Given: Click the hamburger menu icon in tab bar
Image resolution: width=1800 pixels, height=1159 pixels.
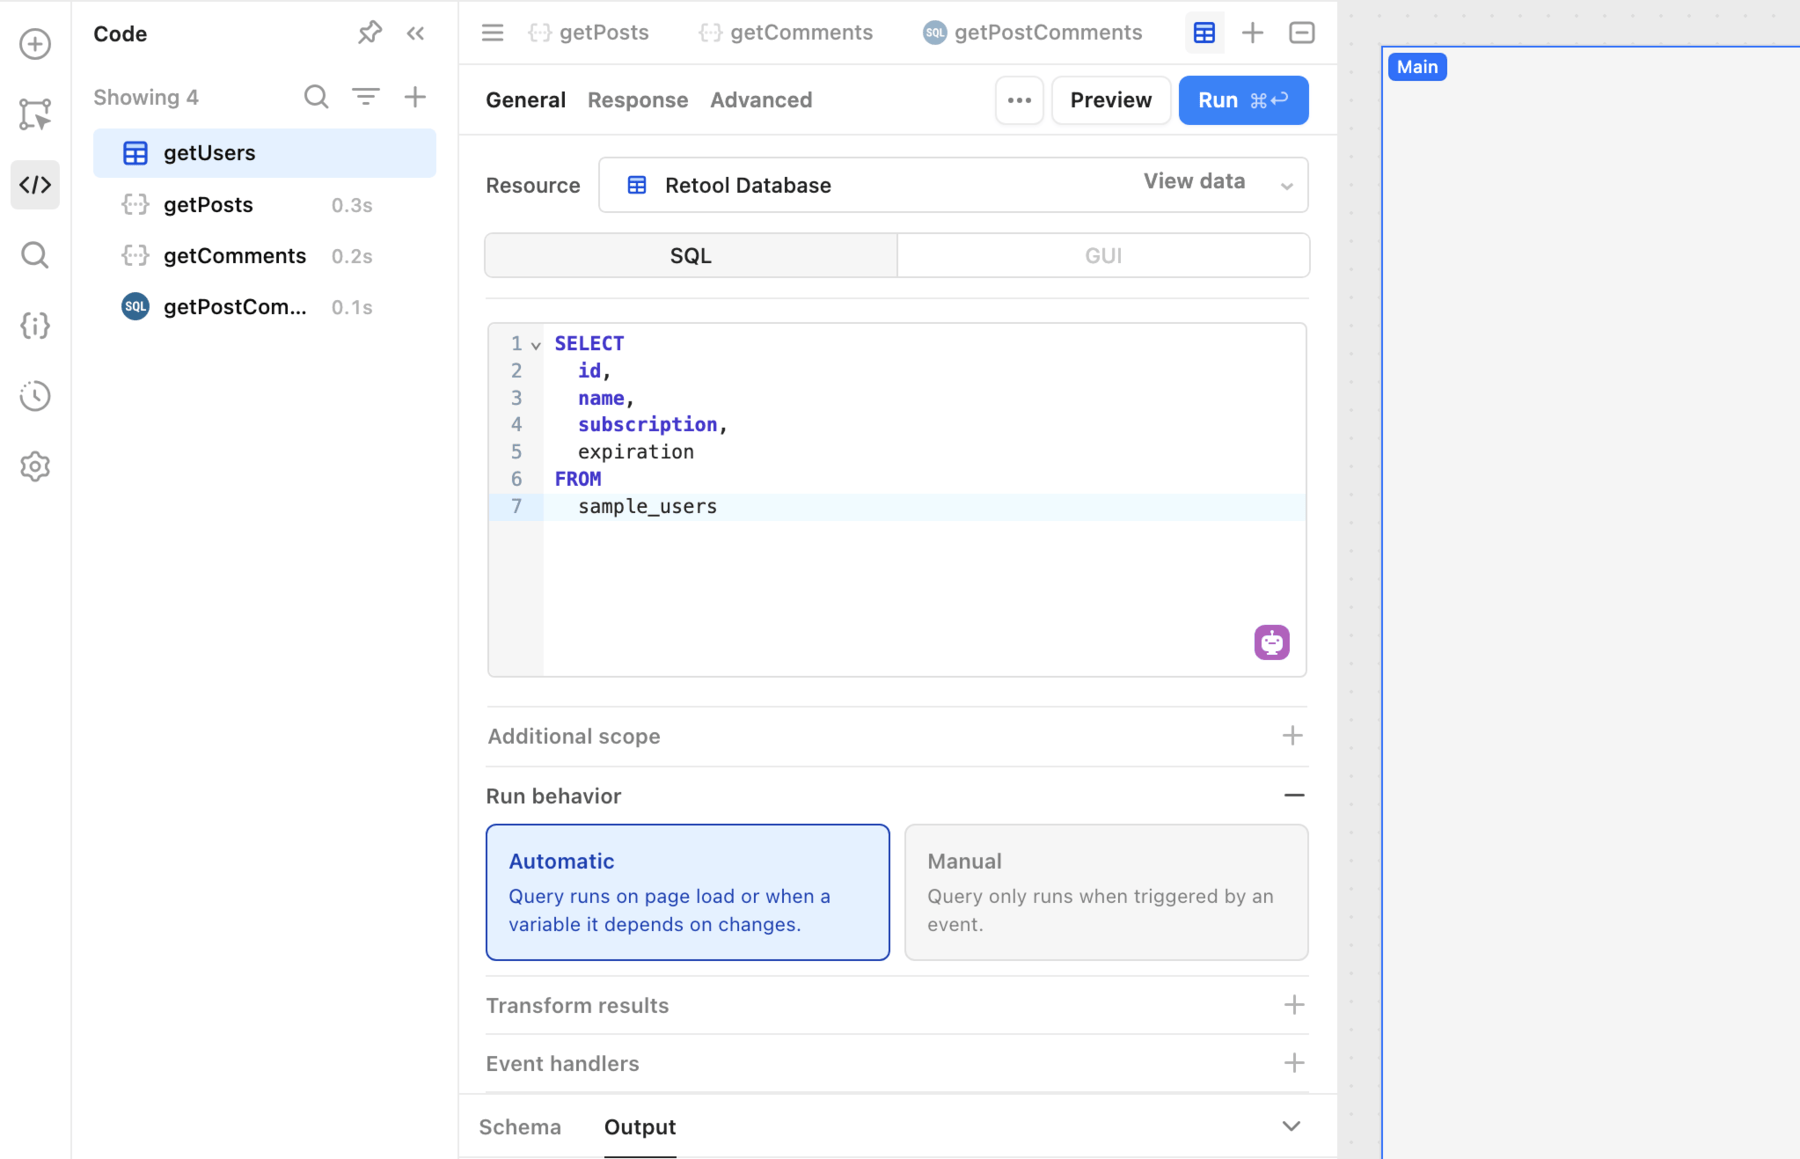Looking at the screenshot, I should 492,33.
